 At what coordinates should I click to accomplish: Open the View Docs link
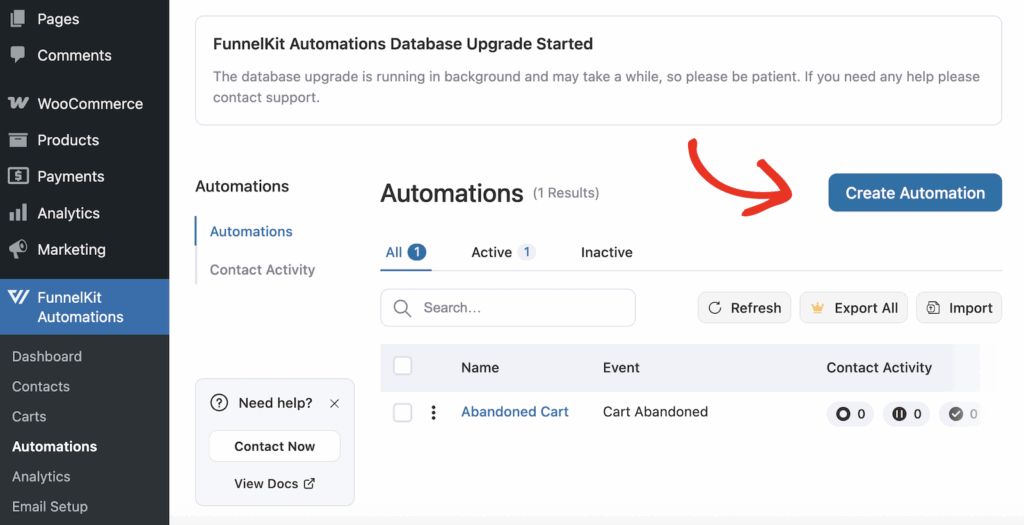(274, 483)
